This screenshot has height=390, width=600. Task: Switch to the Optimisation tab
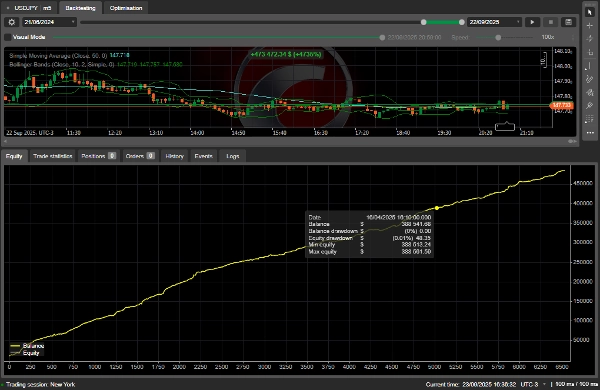(x=126, y=8)
